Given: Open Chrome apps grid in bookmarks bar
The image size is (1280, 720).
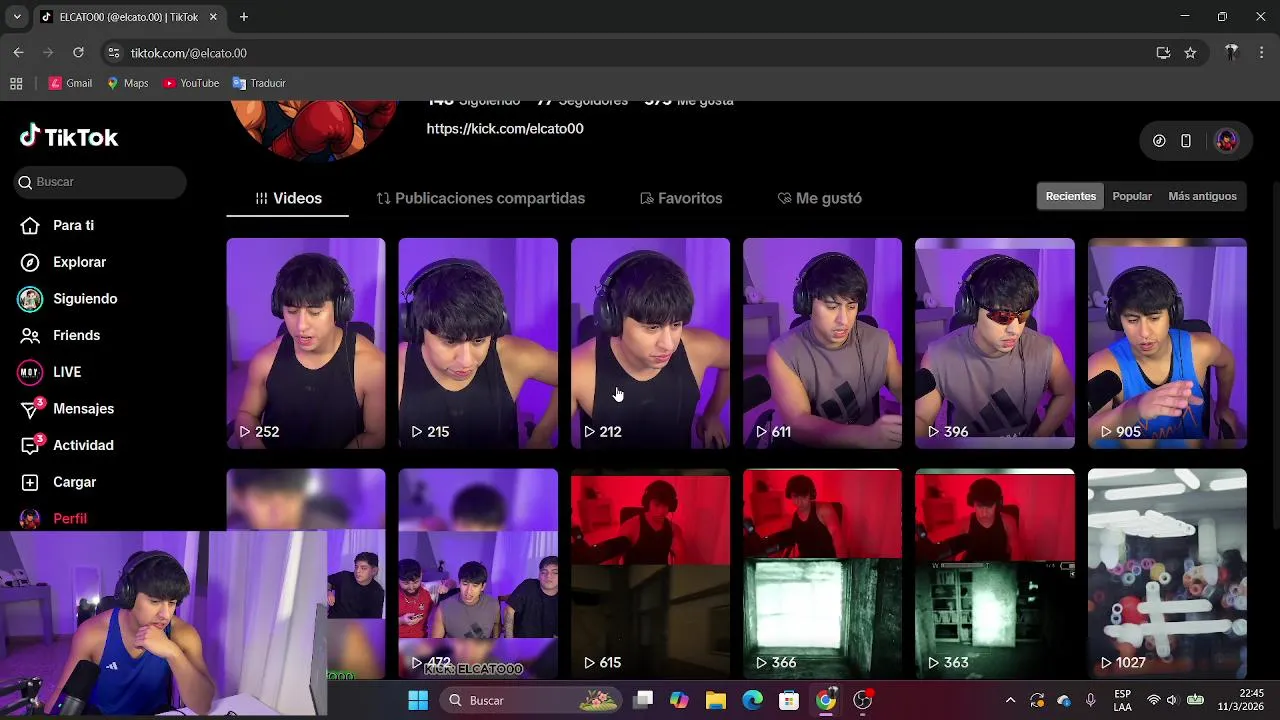Looking at the screenshot, I should tap(16, 83).
